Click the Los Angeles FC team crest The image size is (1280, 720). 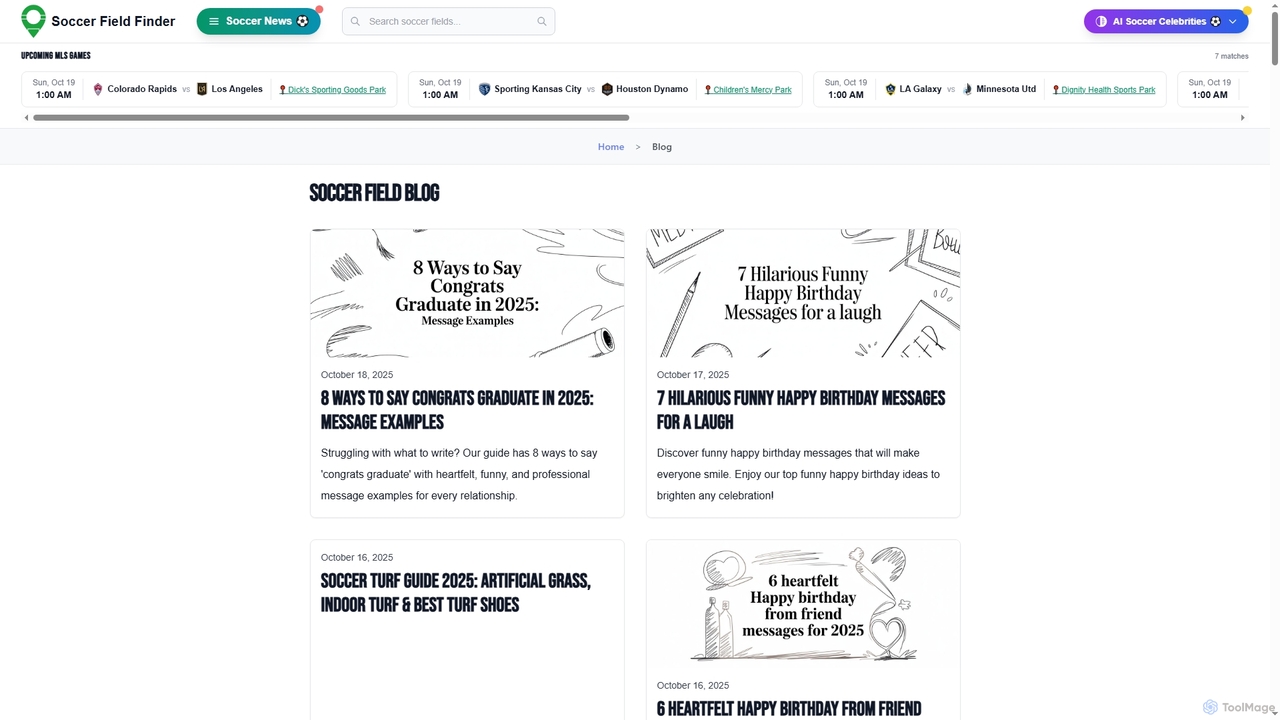[202, 89]
